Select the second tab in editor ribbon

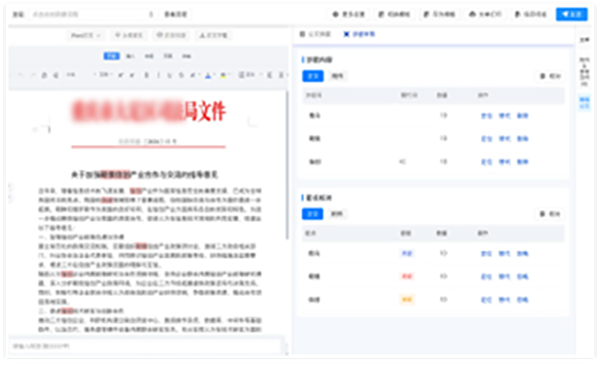(x=130, y=56)
